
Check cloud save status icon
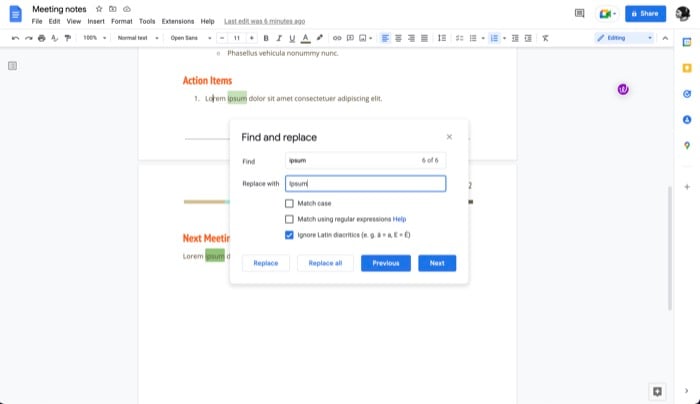click(x=127, y=9)
